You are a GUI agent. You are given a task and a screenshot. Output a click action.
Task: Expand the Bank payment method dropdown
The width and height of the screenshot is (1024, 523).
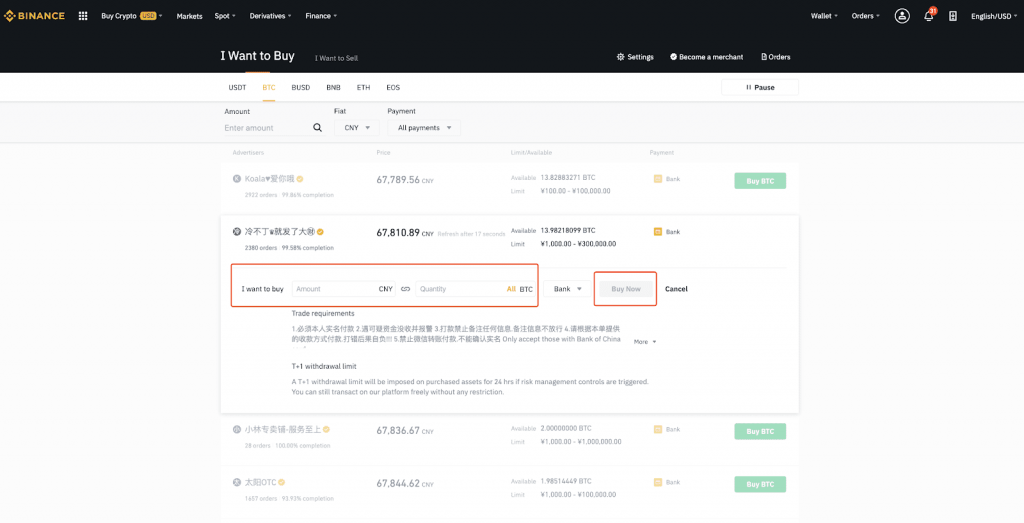(x=567, y=289)
